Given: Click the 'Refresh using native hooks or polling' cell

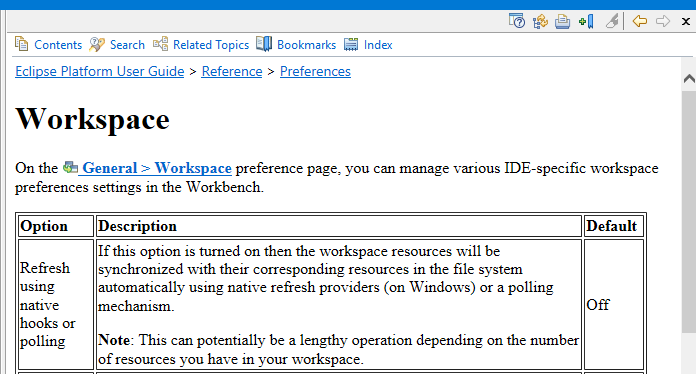Looking at the screenshot, I should coord(56,304).
